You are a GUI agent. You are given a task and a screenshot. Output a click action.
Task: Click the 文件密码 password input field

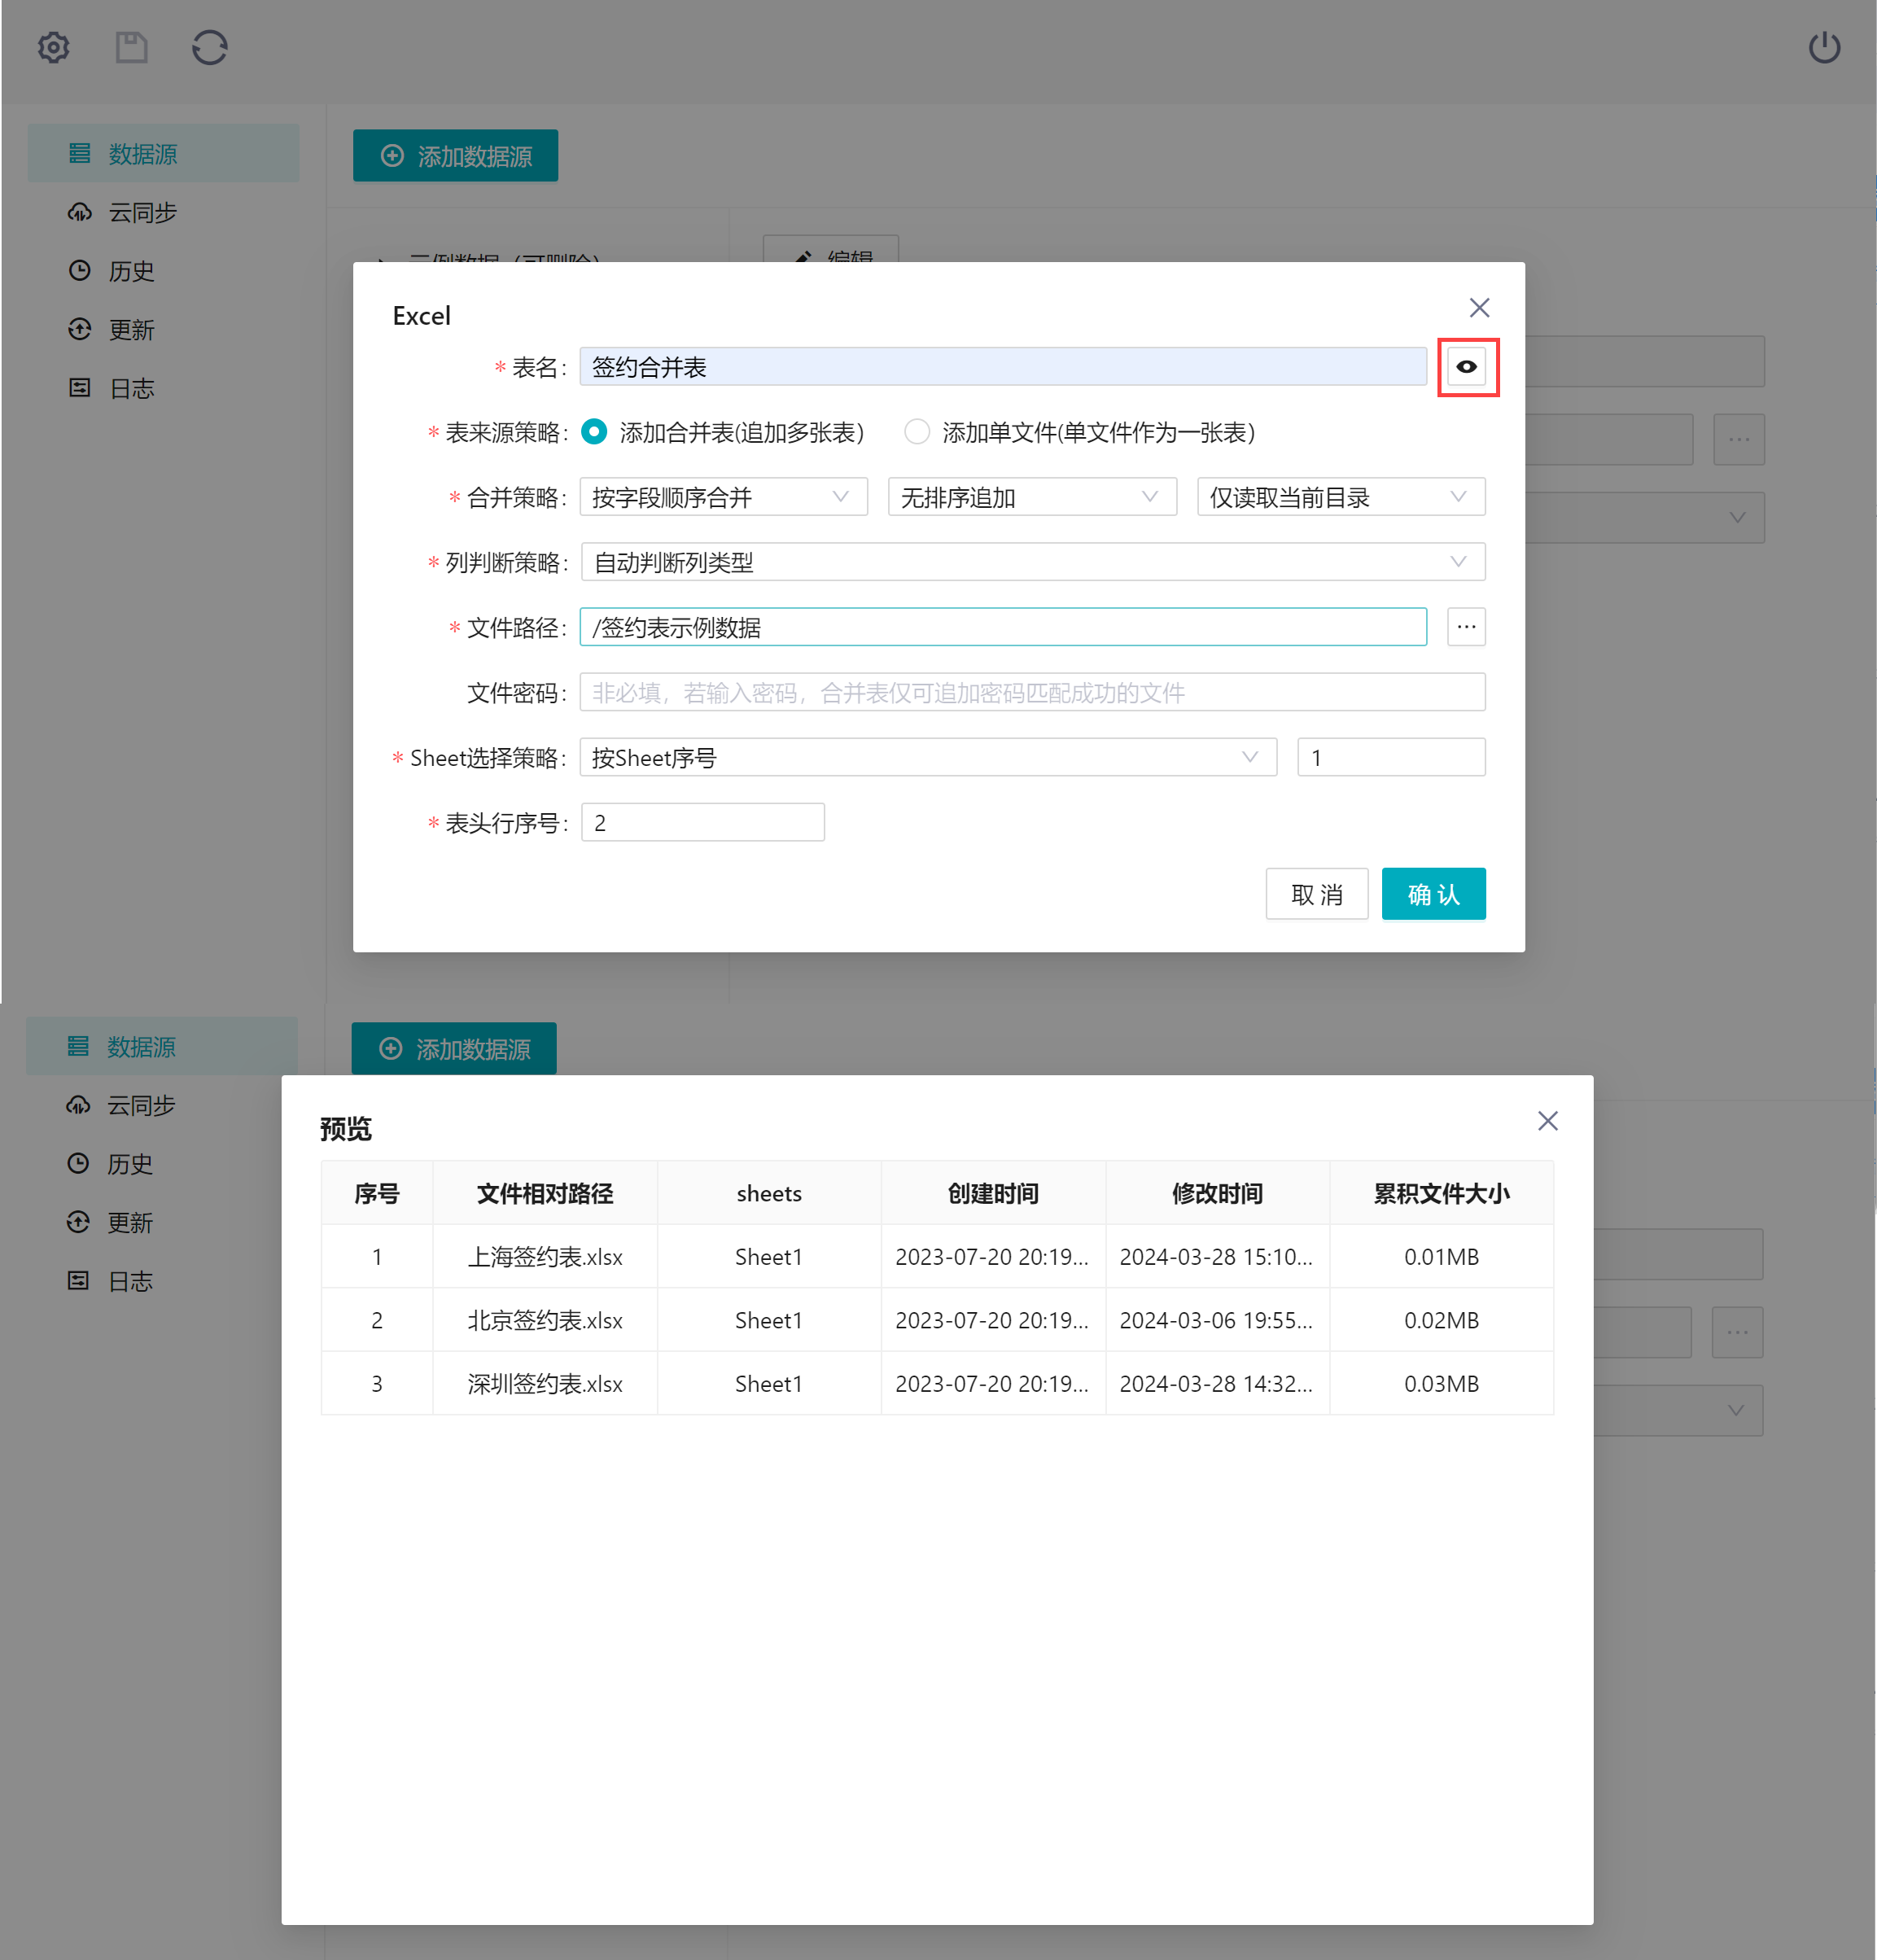[x=1031, y=692]
